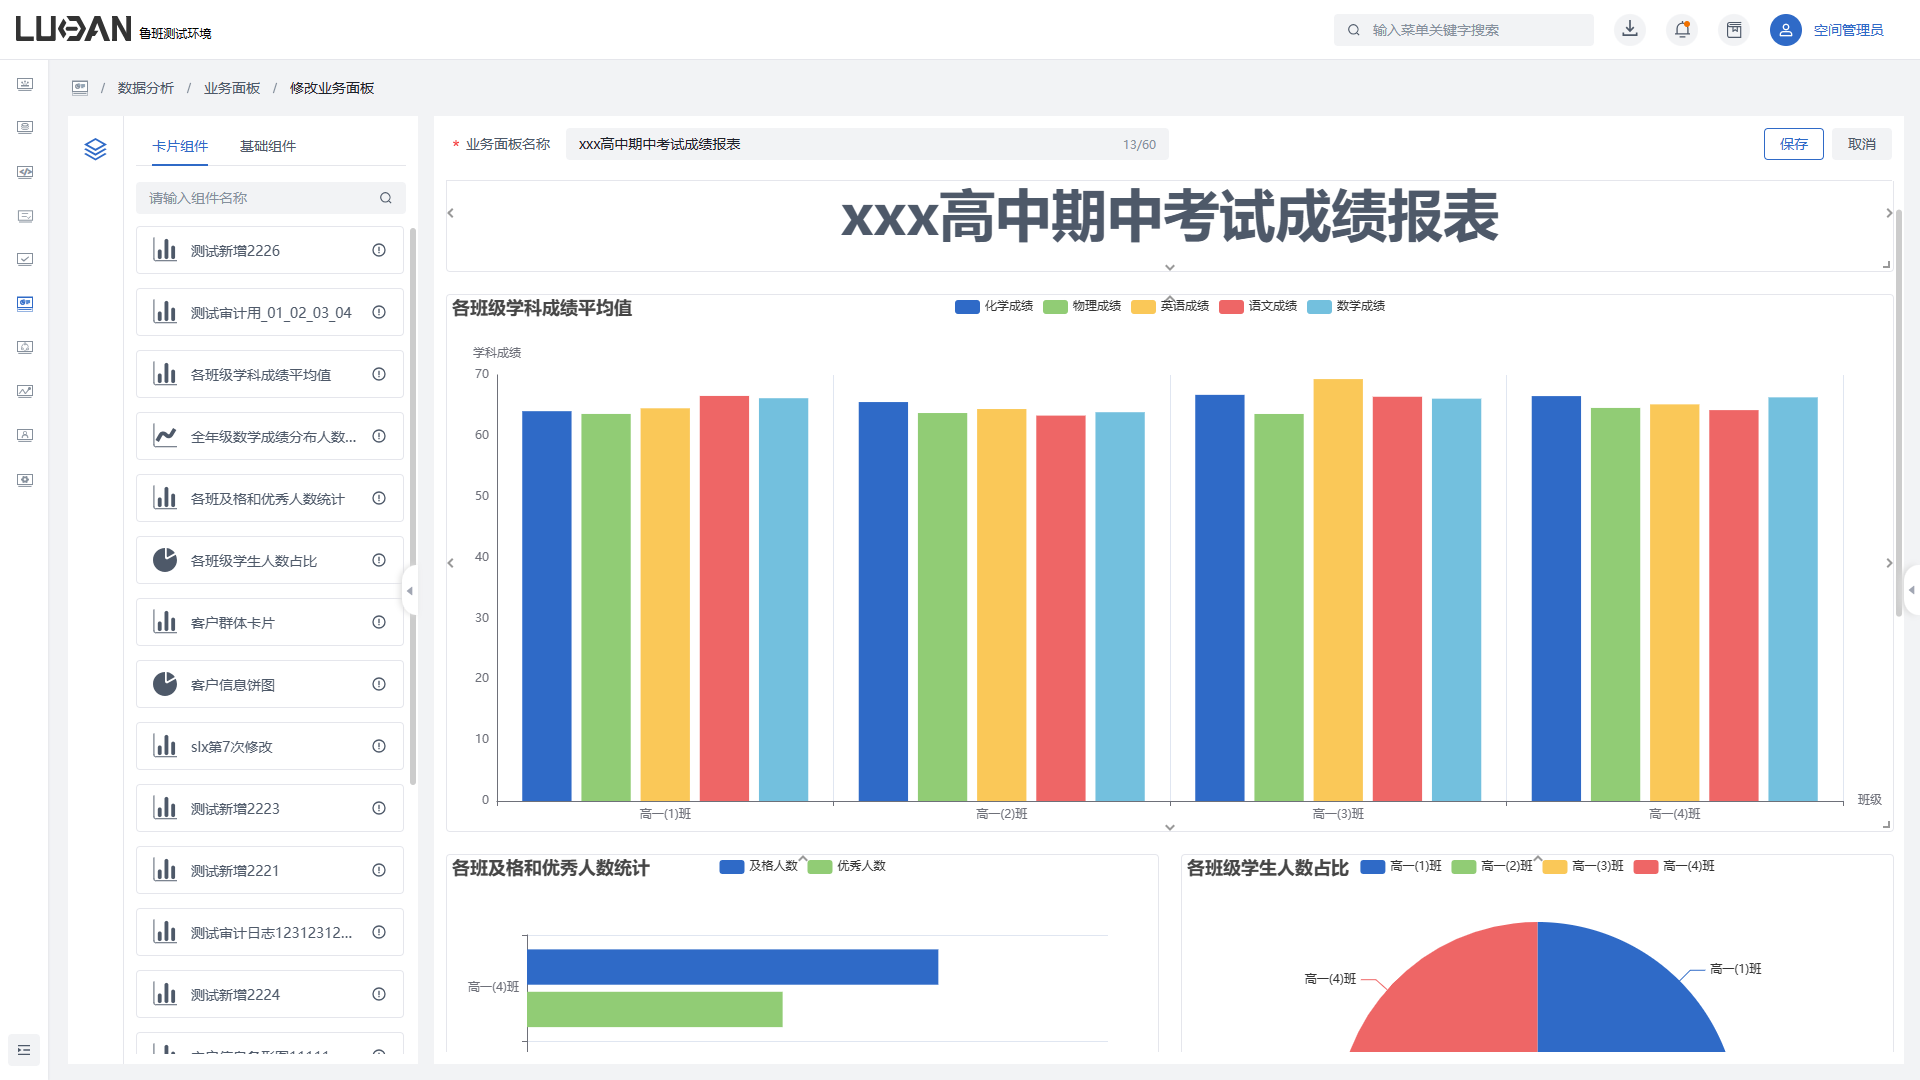Open 业务面板 breadcrumb

pos(232,88)
